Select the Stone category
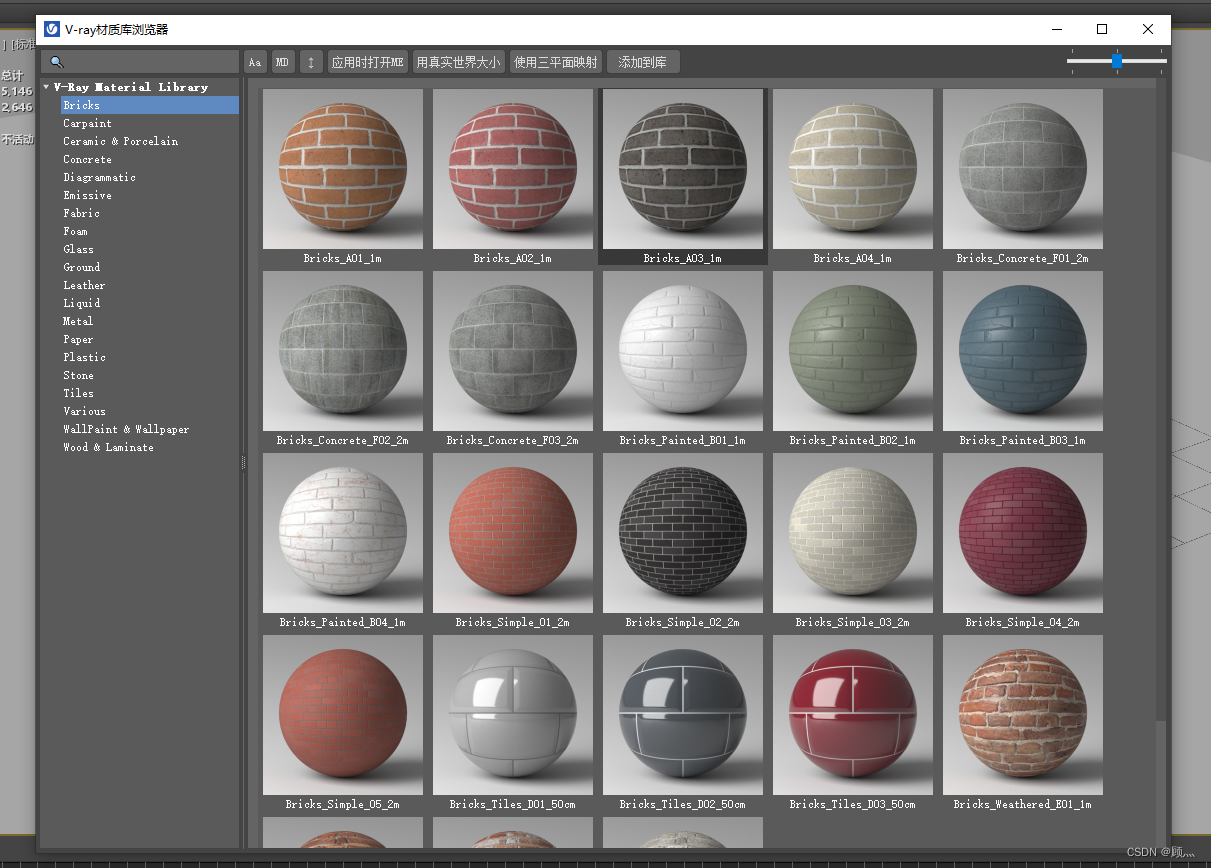Image resolution: width=1211 pixels, height=868 pixels. click(78, 375)
